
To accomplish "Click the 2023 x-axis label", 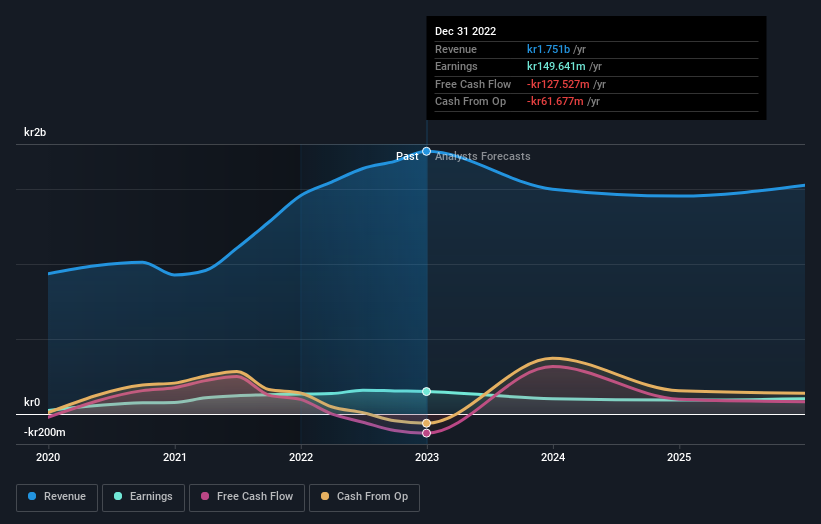I will (427, 458).
